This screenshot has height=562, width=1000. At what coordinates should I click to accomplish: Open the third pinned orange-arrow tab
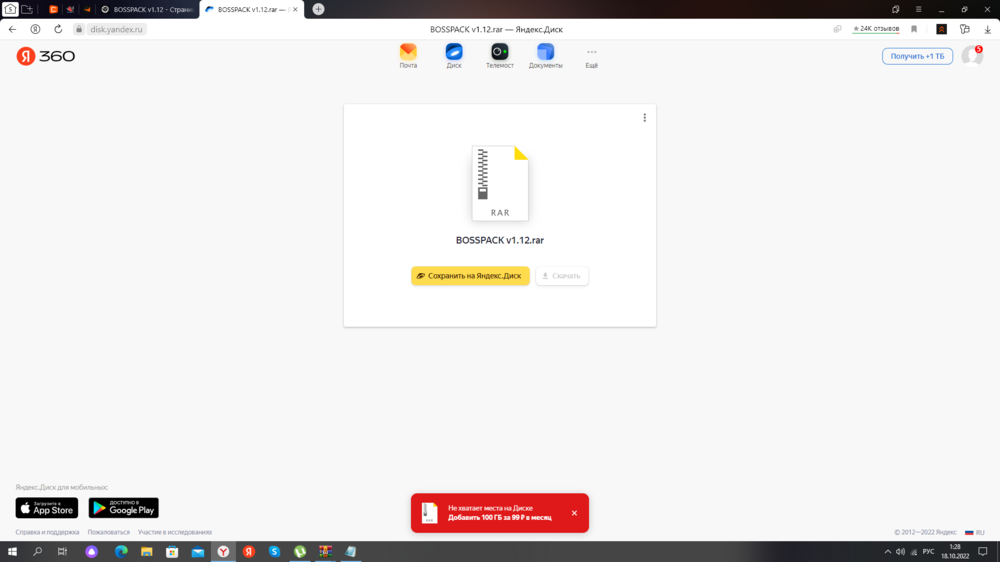pyautogui.click(x=87, y=10)
